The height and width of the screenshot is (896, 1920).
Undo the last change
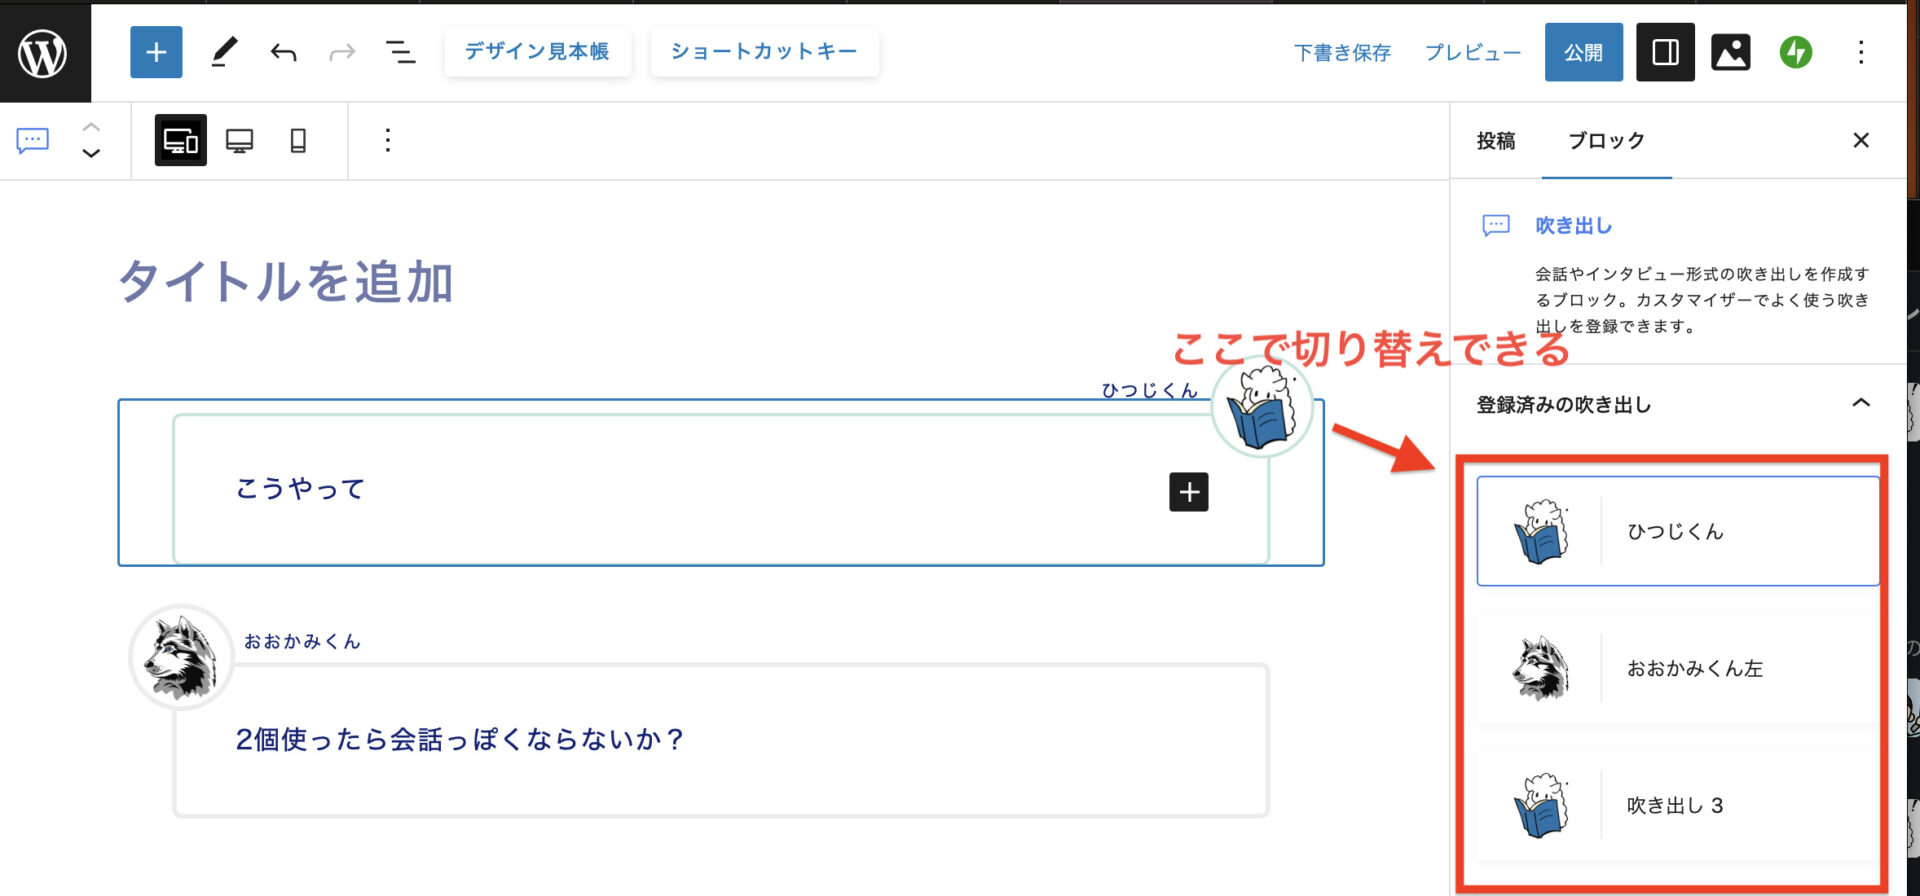tap(284, 52)
